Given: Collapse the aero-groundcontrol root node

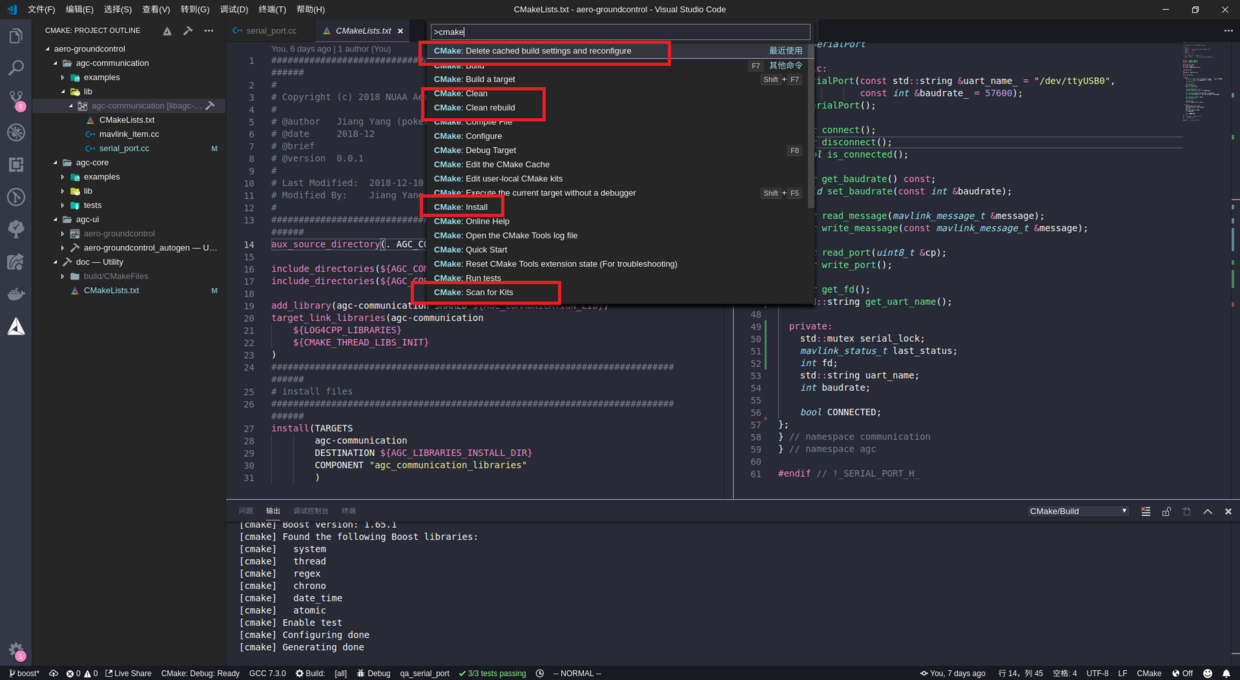Looking at the screenshot, I should pos(47,48).
